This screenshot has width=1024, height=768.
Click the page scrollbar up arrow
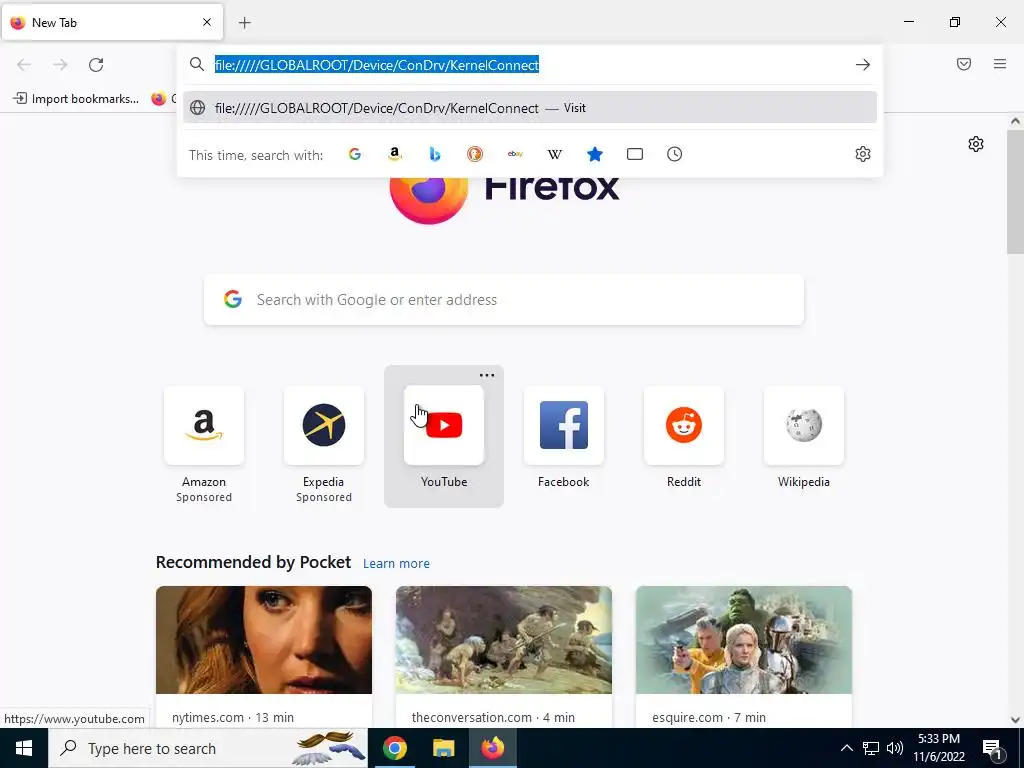click(x=1015, y=121)
